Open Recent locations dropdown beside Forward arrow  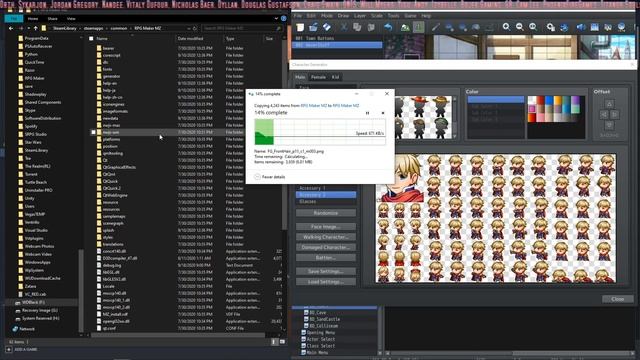coord(28,28)
